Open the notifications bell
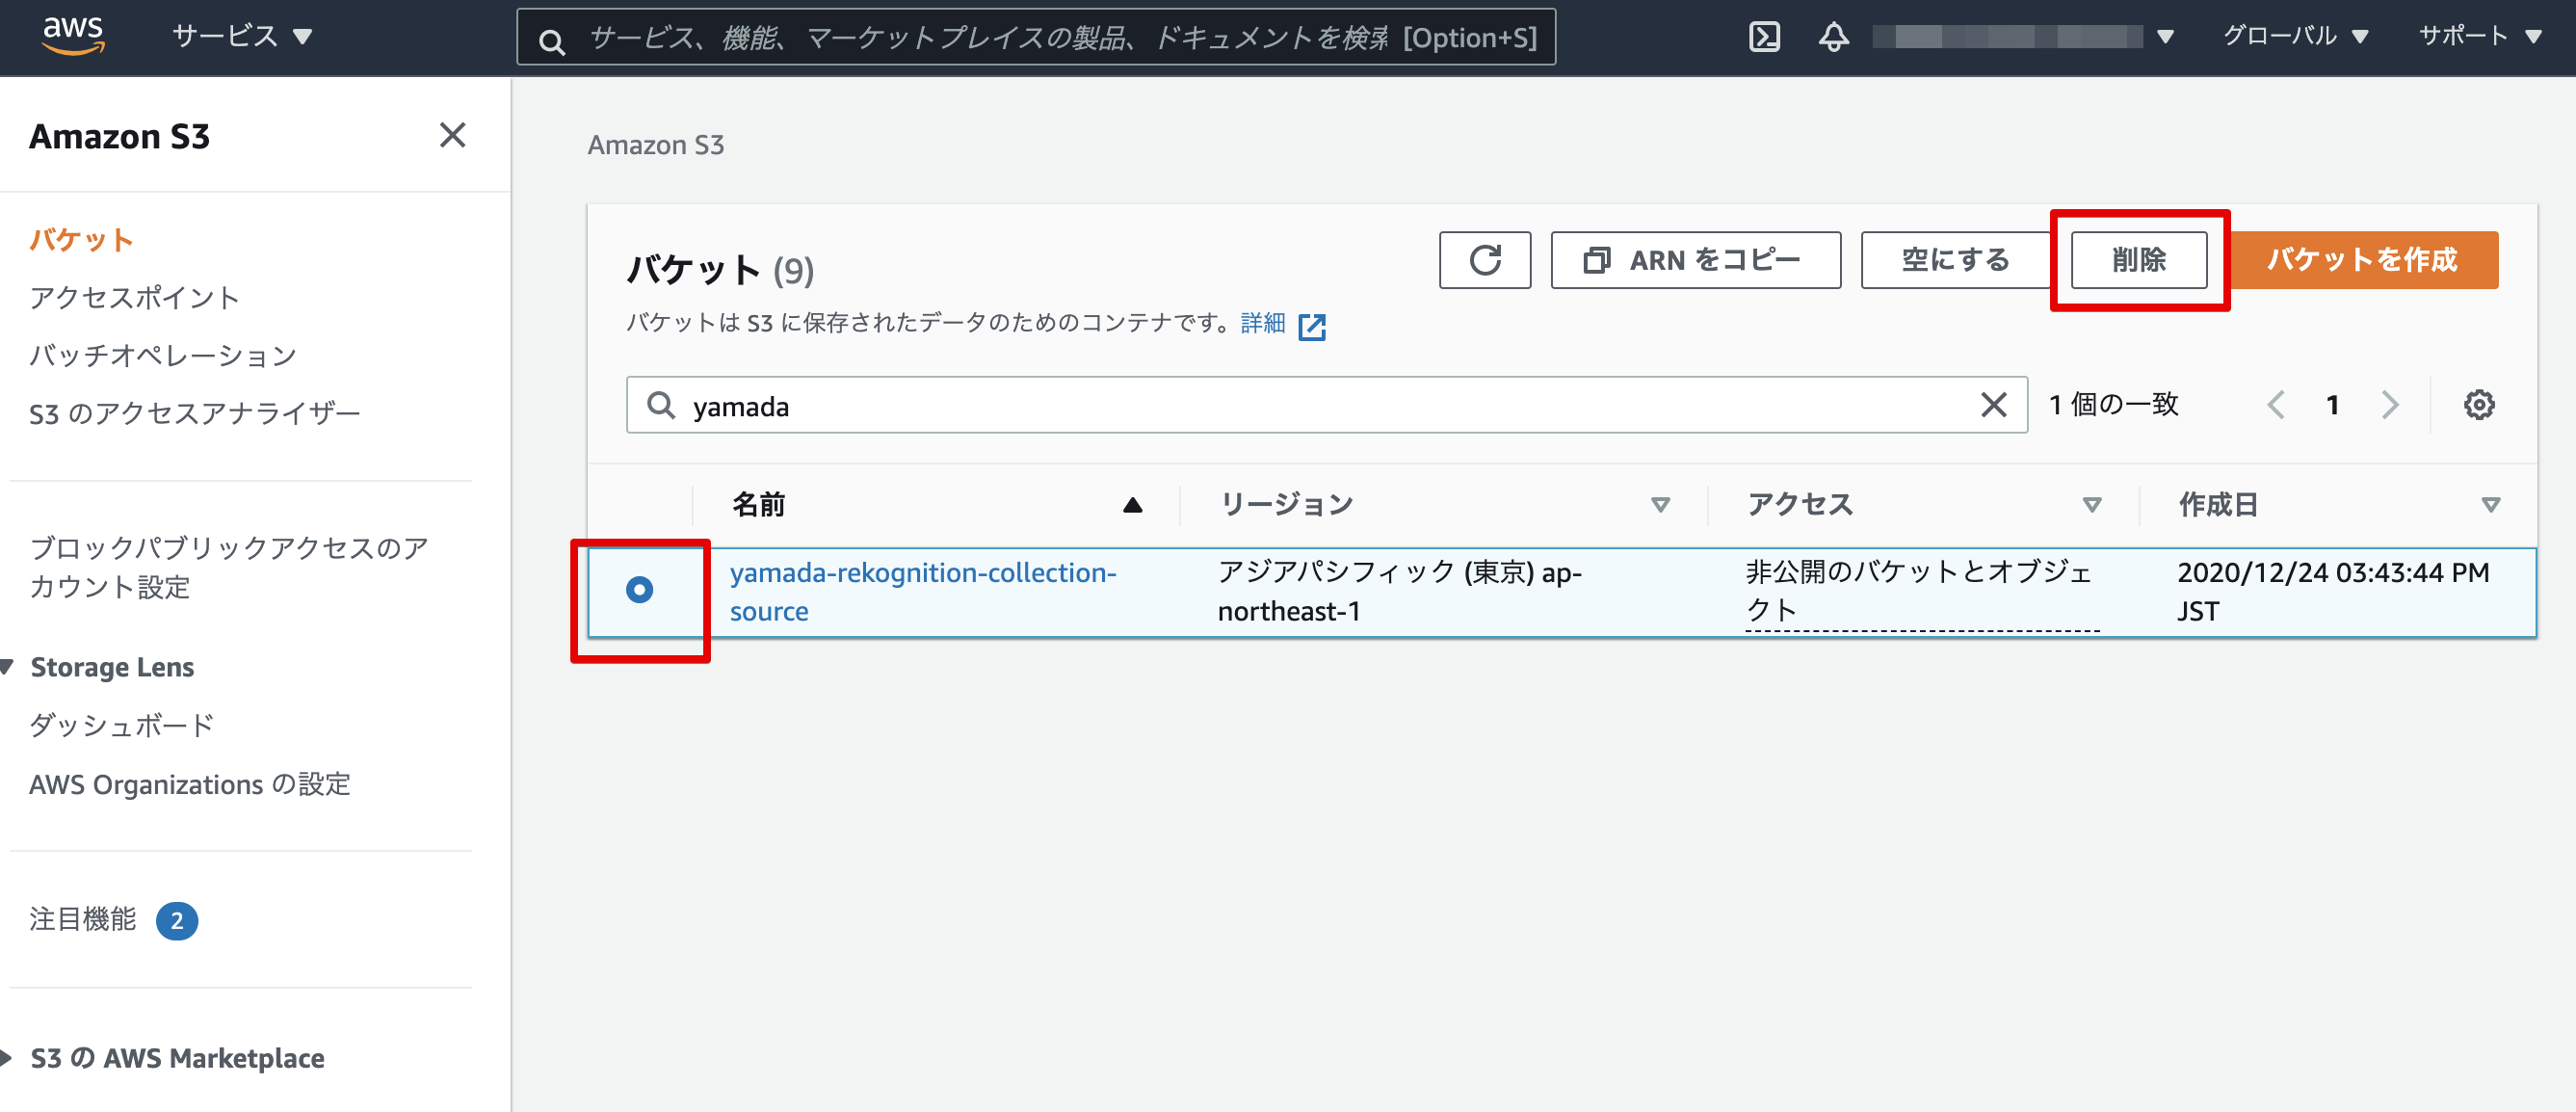This screenshot has height=1112, width=2576. point(1833,37)
